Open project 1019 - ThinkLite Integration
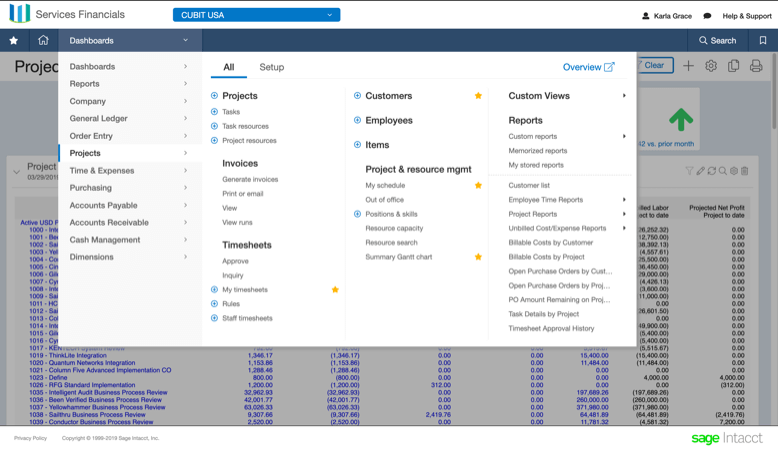This screenshot has height=451, width=778. 67,355
